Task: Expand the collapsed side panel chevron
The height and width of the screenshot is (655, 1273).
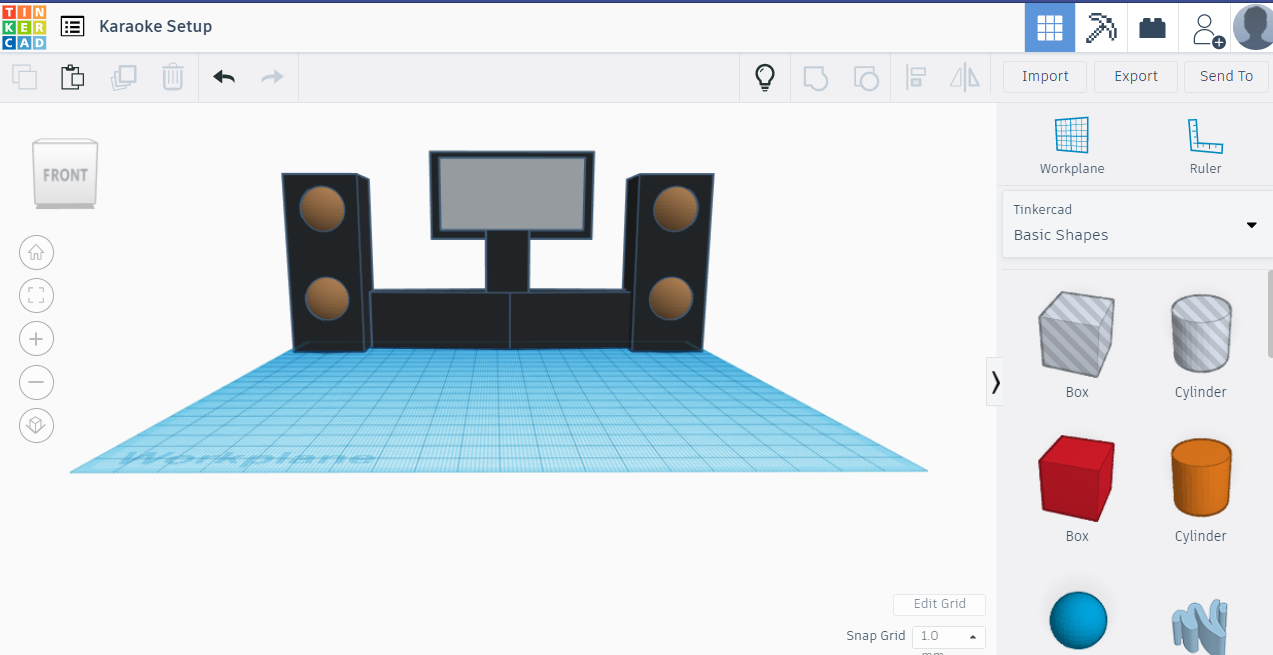Action: (995, 381)
